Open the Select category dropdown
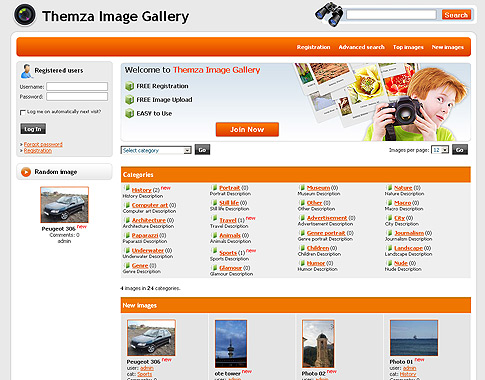Image resolution: width=485 pixels, height=380 pixels. click(x=156, y=150)
